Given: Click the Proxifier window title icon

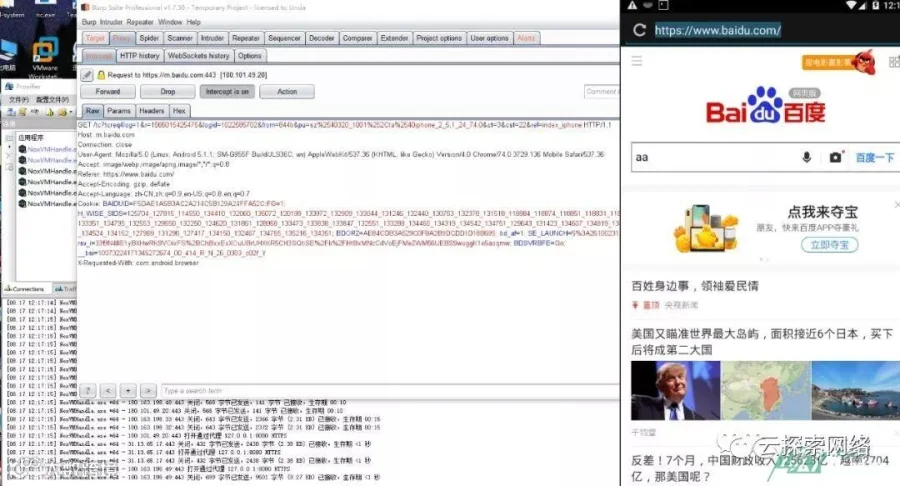Looking at the screenshot, I should coord(9,86).
